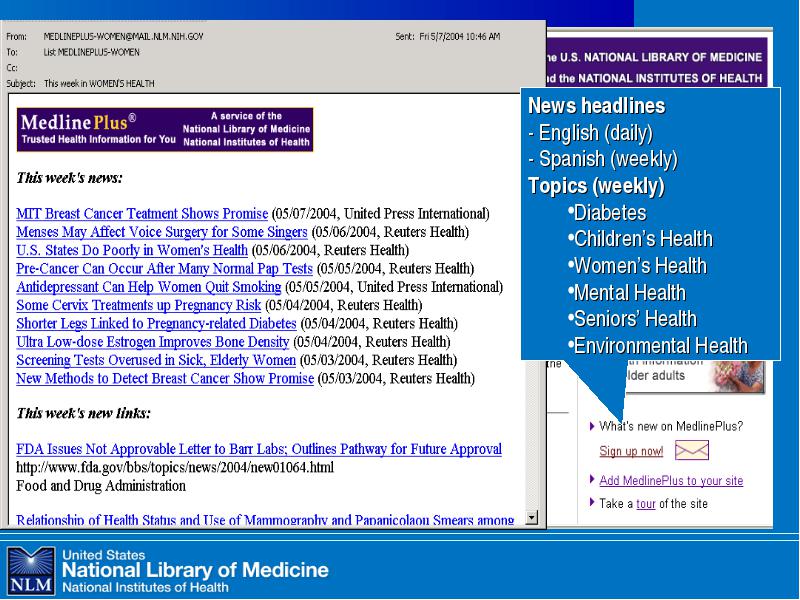Click the "This week's news:" heading

69,178
